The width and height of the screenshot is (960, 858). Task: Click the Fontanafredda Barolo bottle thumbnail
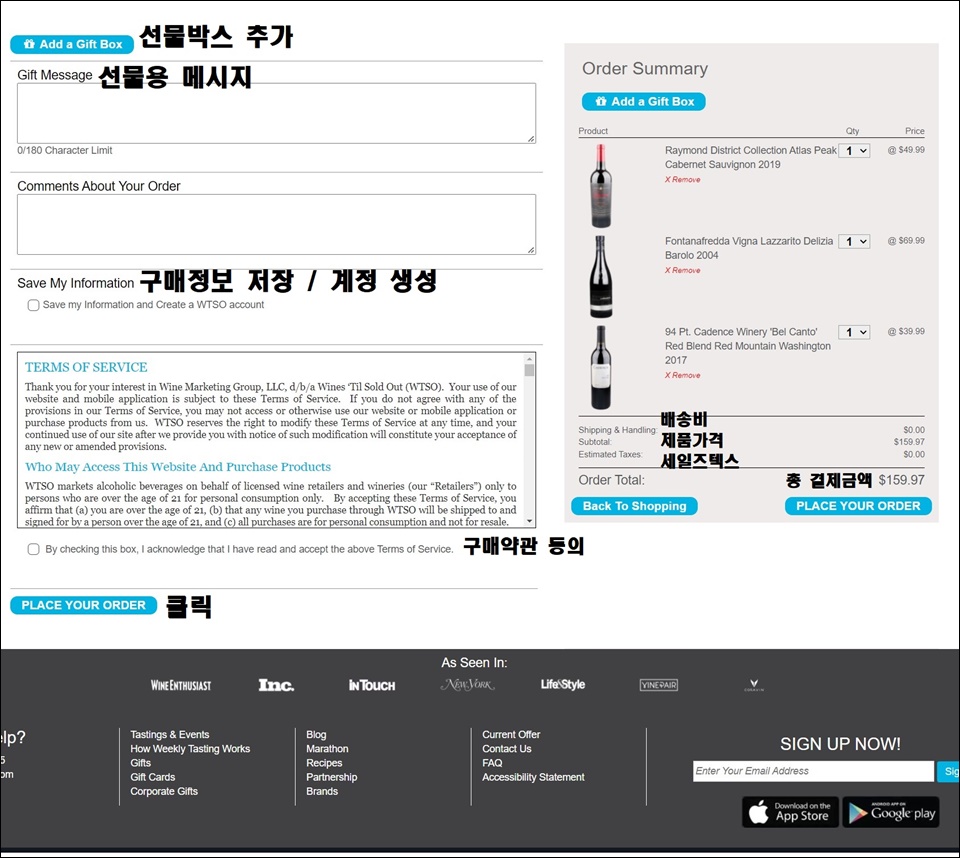pyautogui.click(x=601, y=277)
